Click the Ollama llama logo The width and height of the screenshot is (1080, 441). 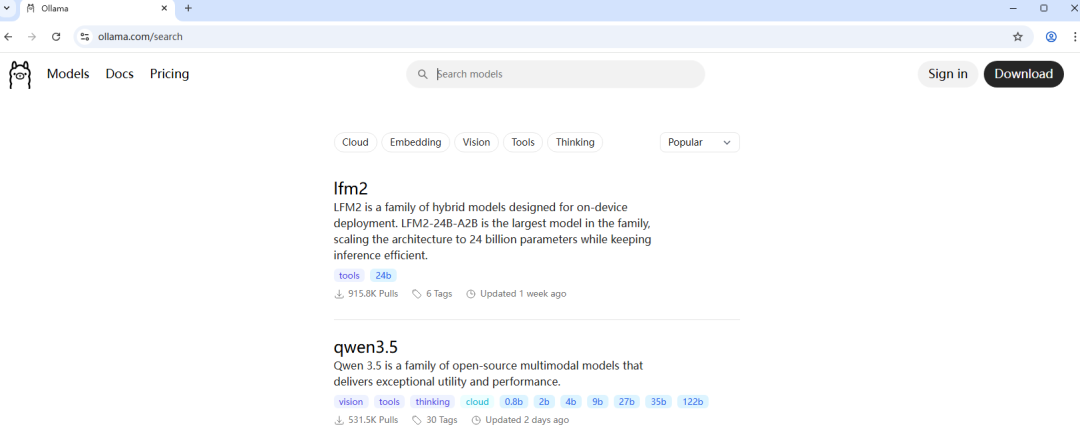pyautogui.click(x=20, y=74)
